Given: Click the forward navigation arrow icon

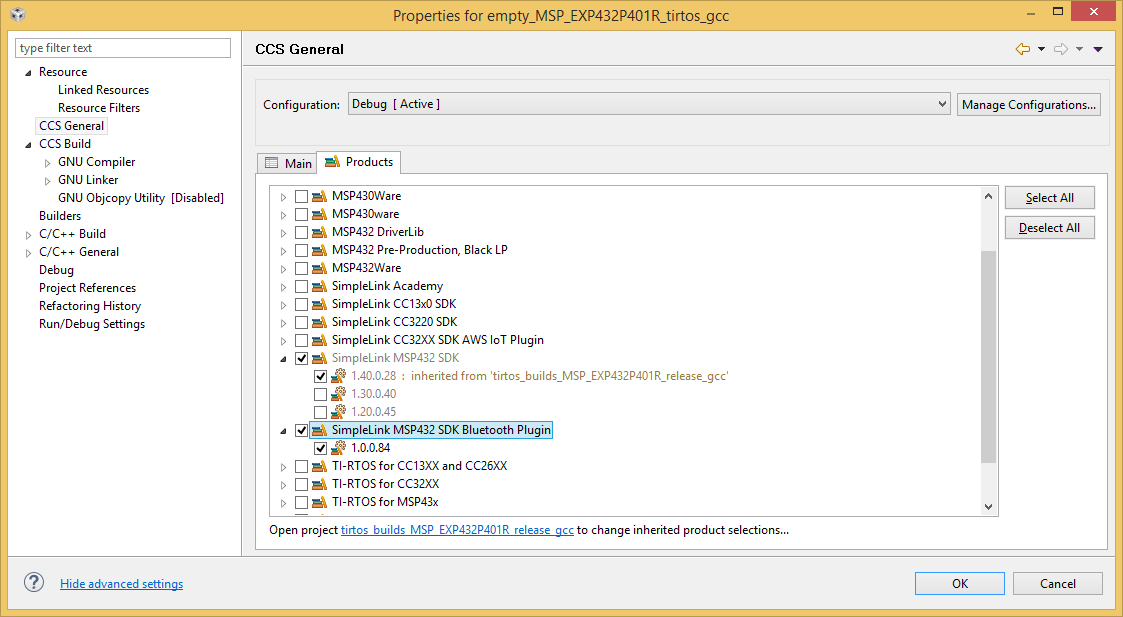Looking at the screenshot, I should [x=1061, y=49].
